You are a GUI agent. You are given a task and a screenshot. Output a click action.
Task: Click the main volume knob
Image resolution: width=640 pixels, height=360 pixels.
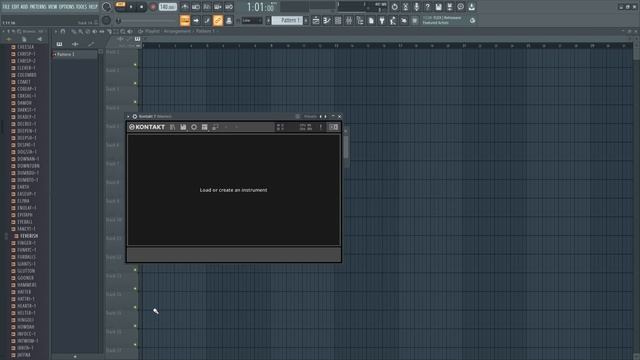pos(107,7)
